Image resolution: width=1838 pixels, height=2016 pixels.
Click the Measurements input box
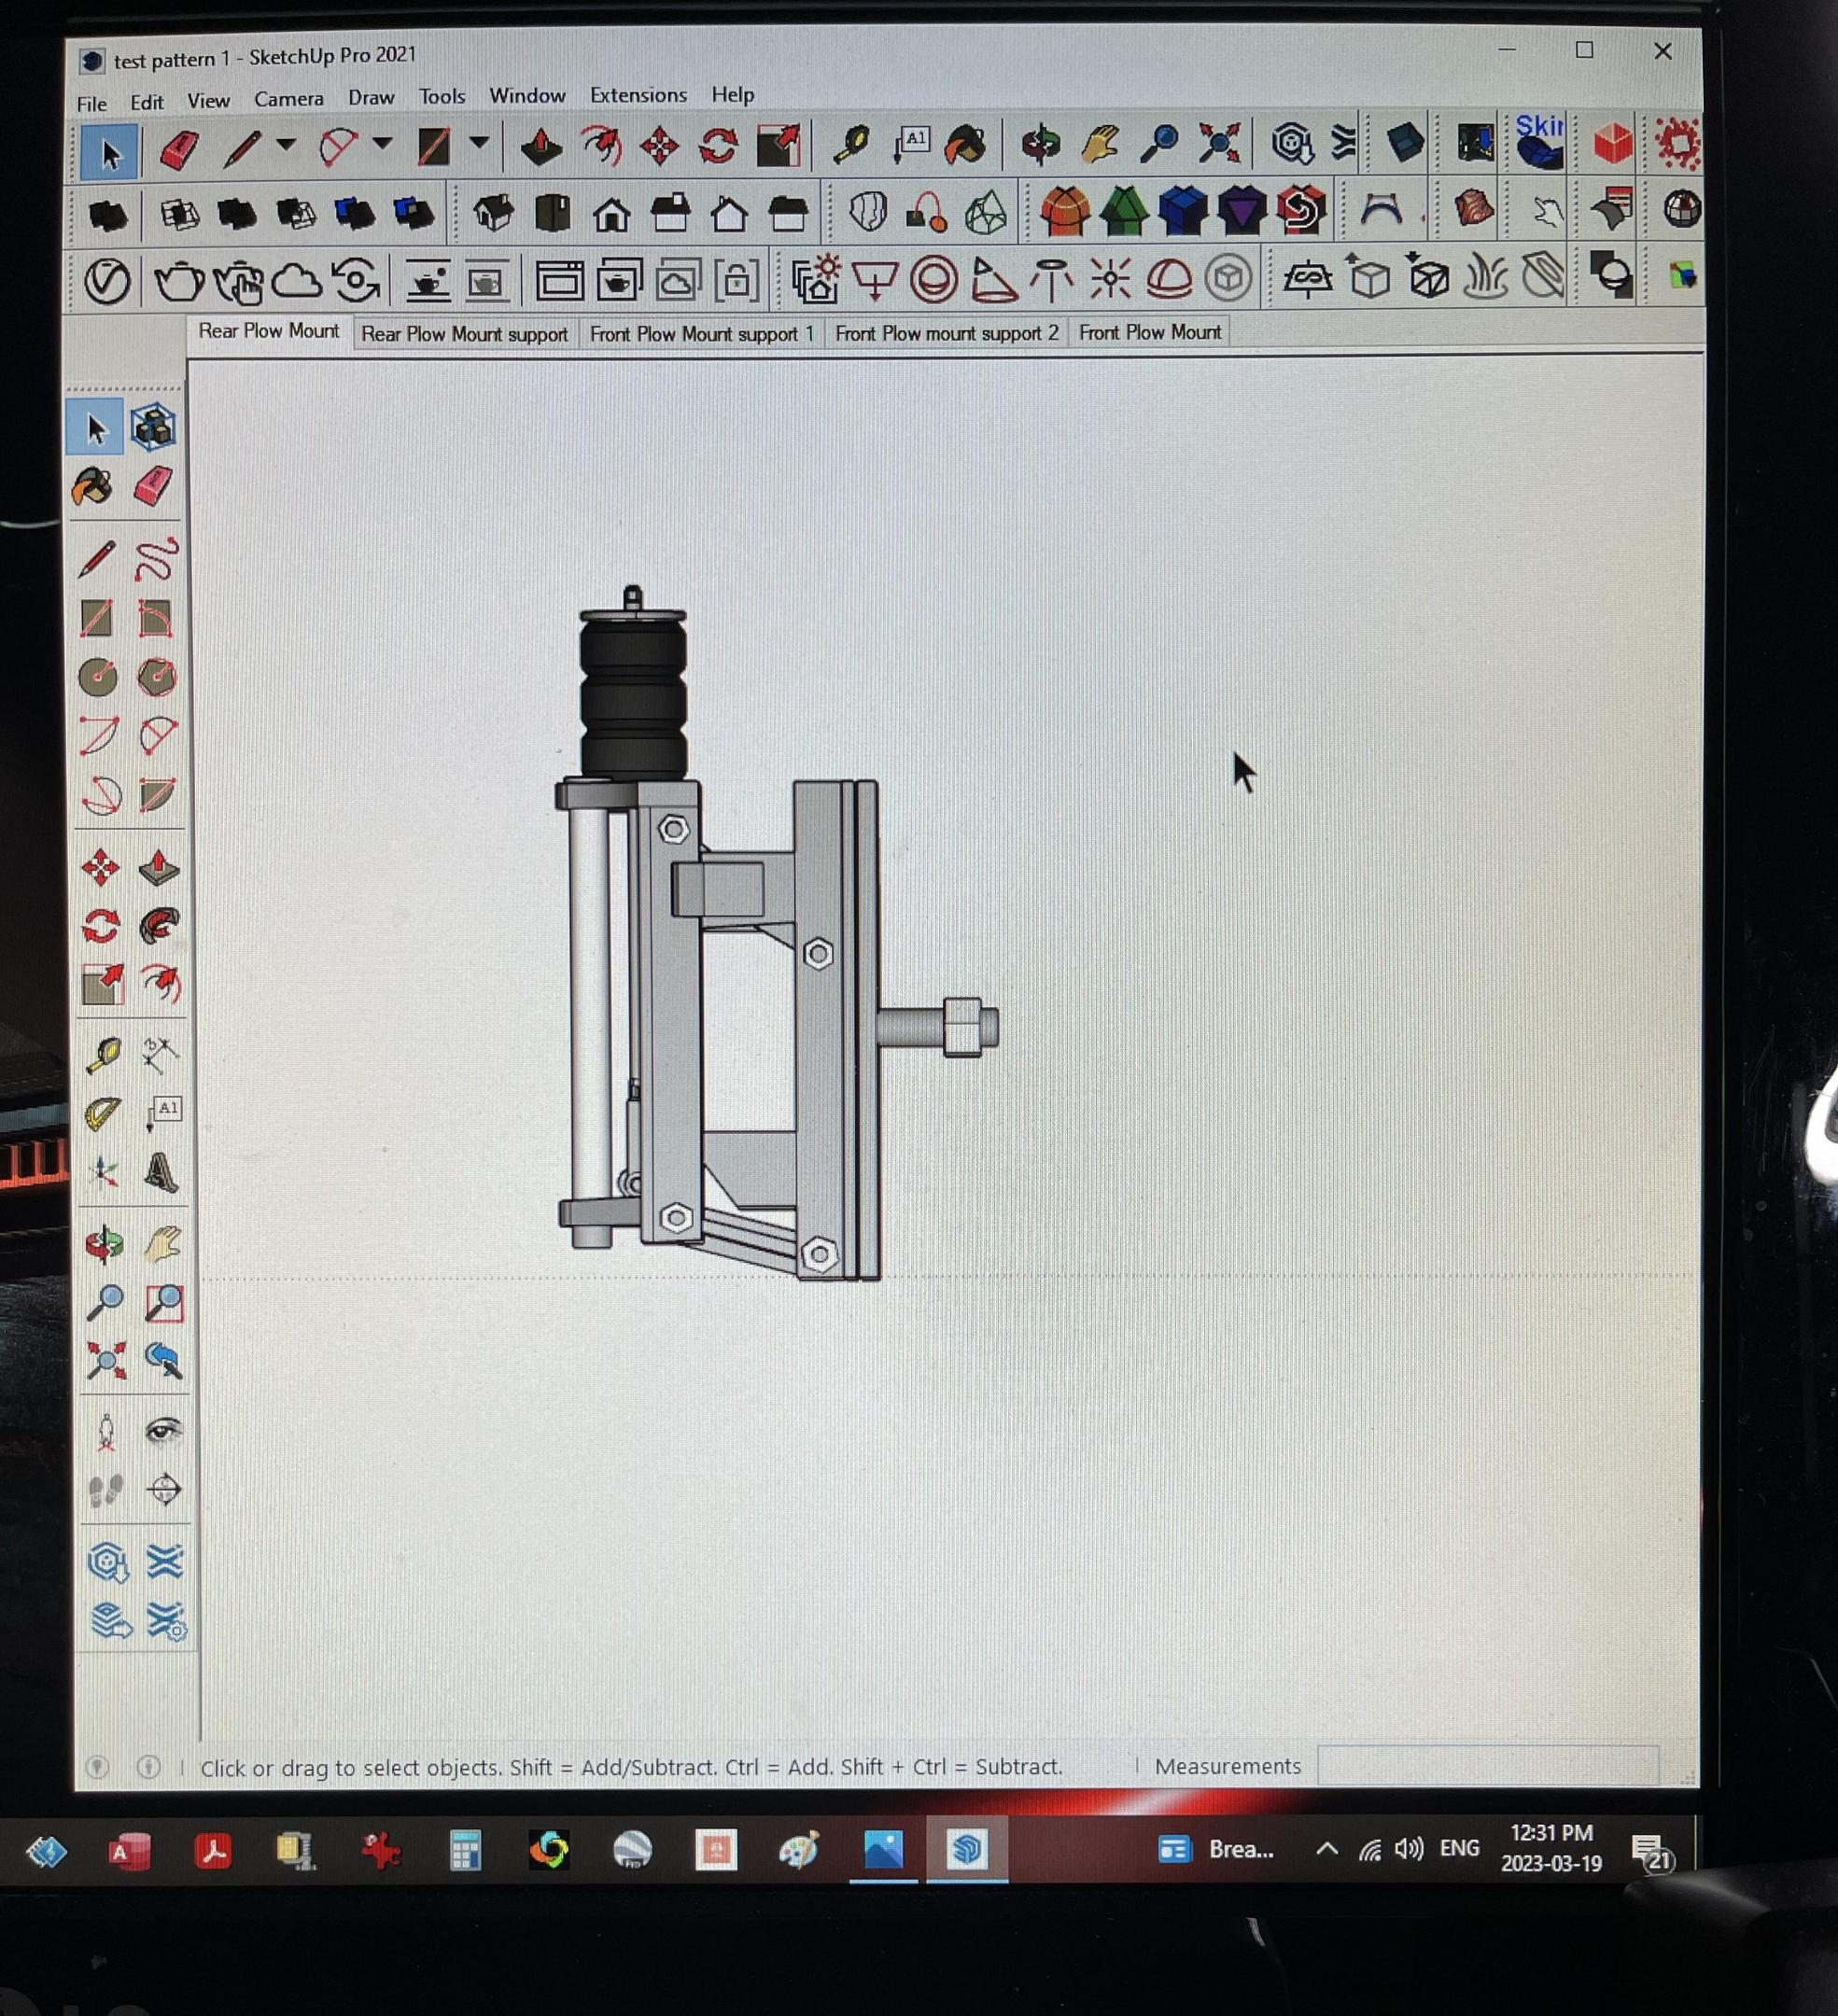click(x=1487, y=1765)
